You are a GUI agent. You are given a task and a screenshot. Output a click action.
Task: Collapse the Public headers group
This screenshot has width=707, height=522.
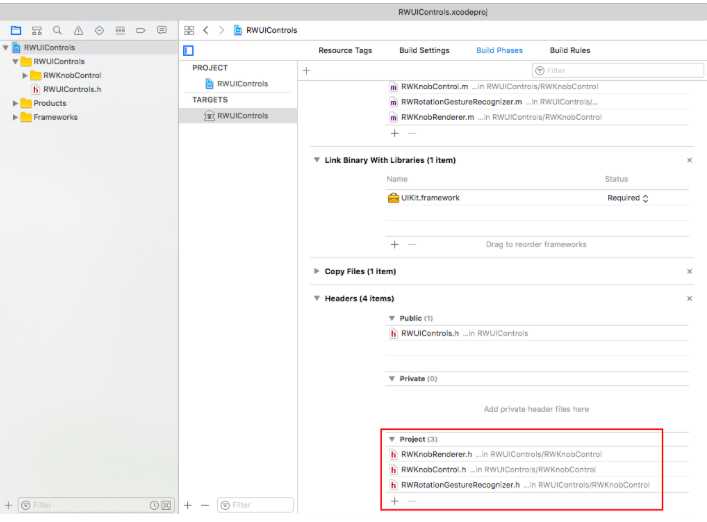click(392, 318)
